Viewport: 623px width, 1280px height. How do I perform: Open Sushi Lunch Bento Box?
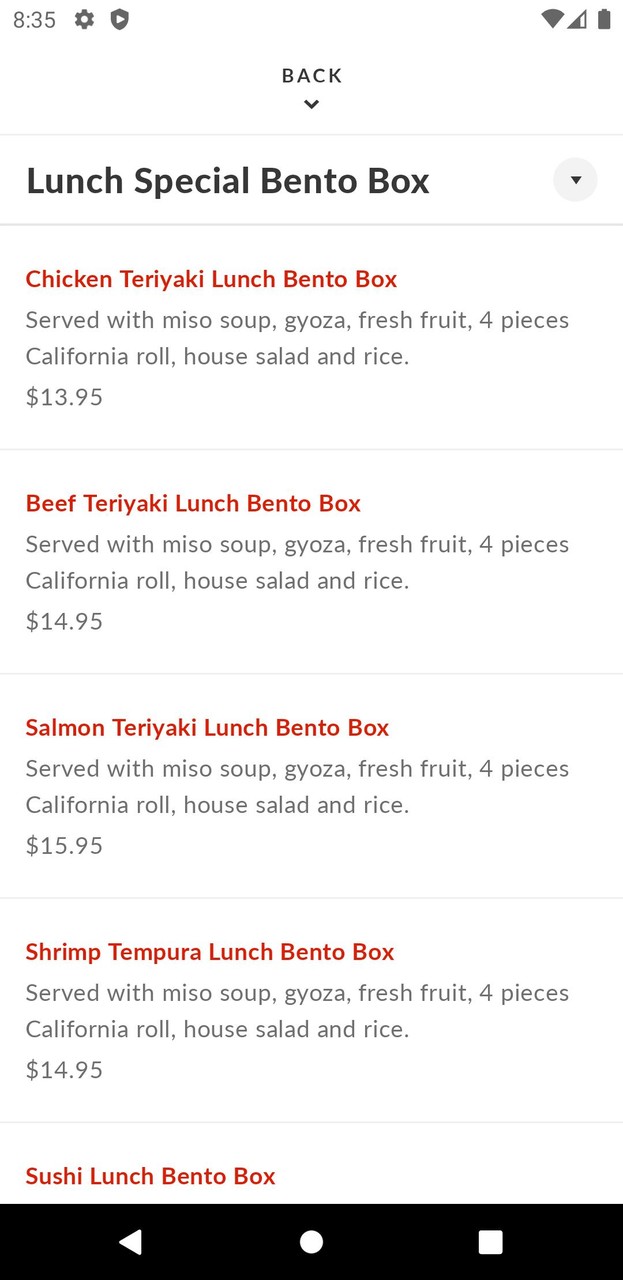coord(150,1176)
